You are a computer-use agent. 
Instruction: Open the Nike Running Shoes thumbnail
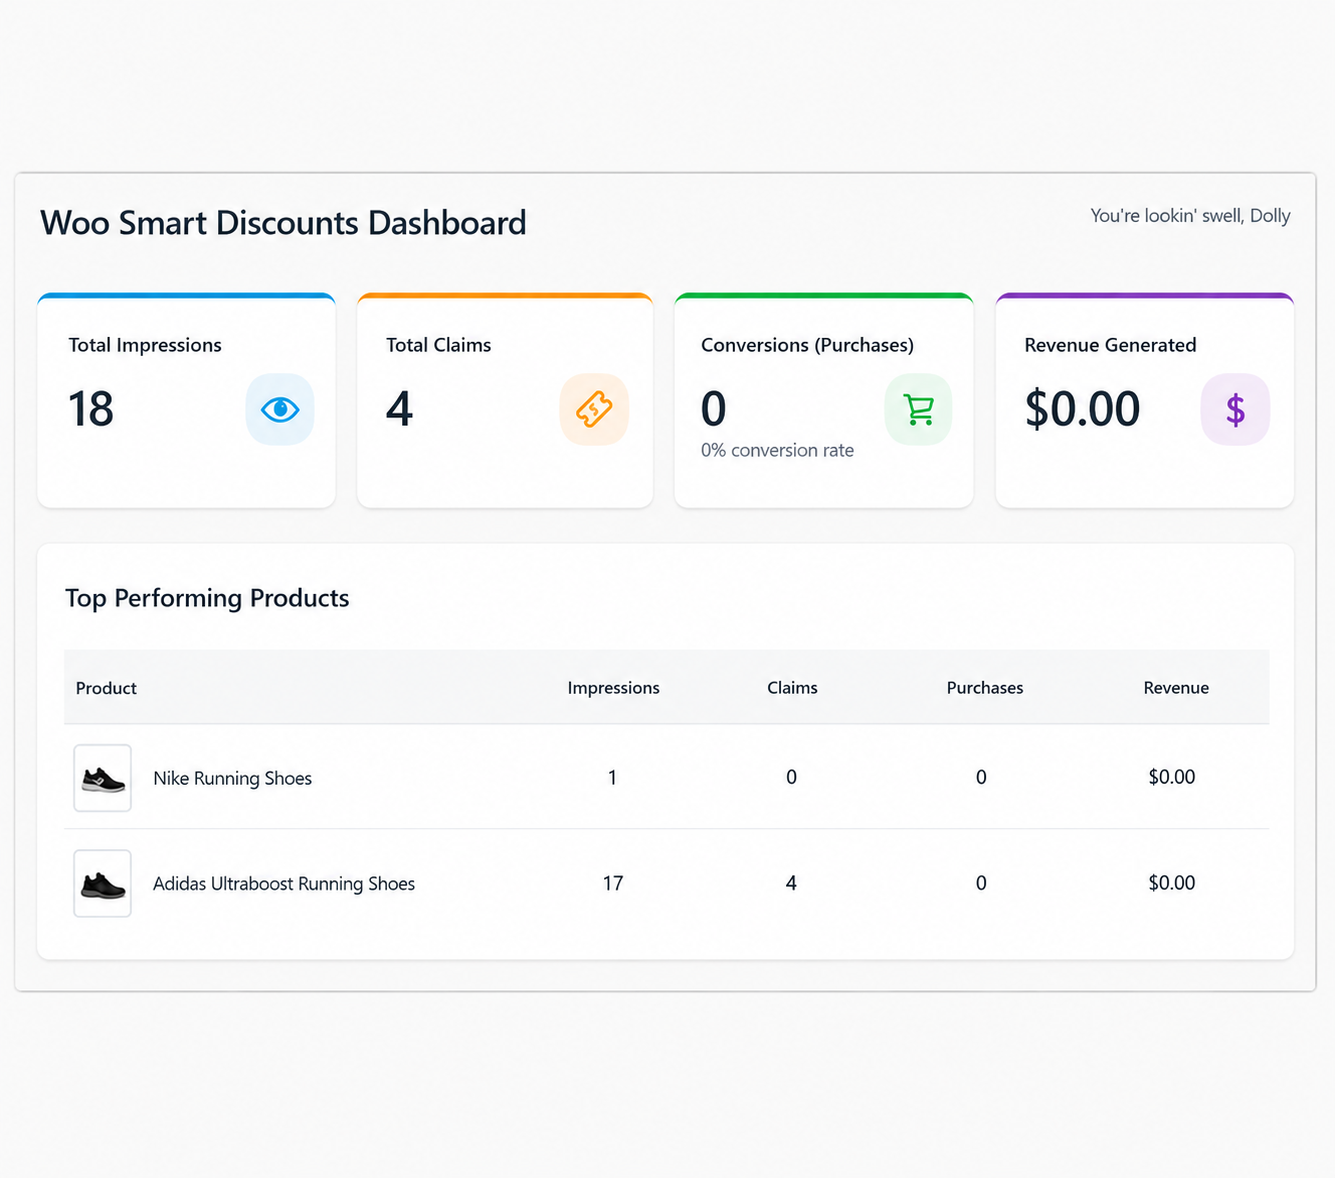click(x=103, y=778)
